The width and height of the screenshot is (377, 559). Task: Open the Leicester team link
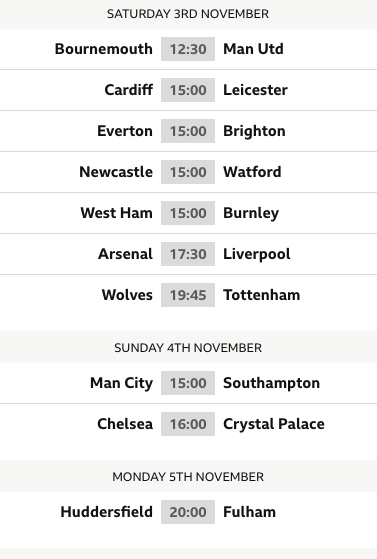255,90
